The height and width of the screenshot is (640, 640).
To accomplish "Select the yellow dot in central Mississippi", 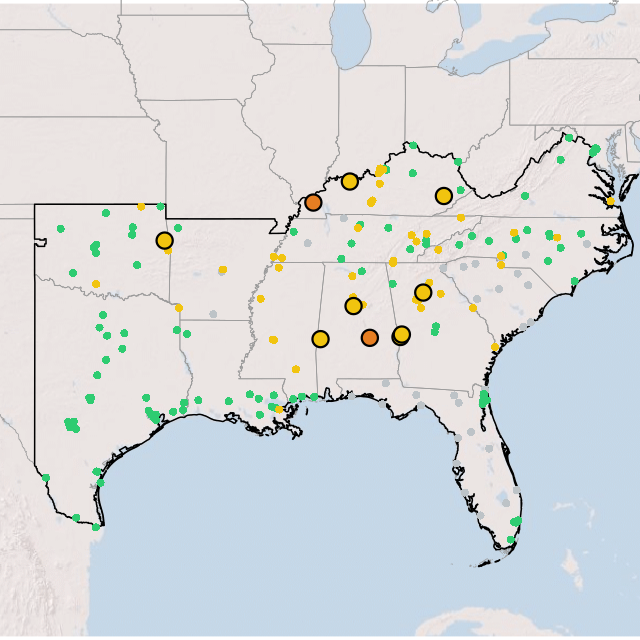I will tap(273, 340).
